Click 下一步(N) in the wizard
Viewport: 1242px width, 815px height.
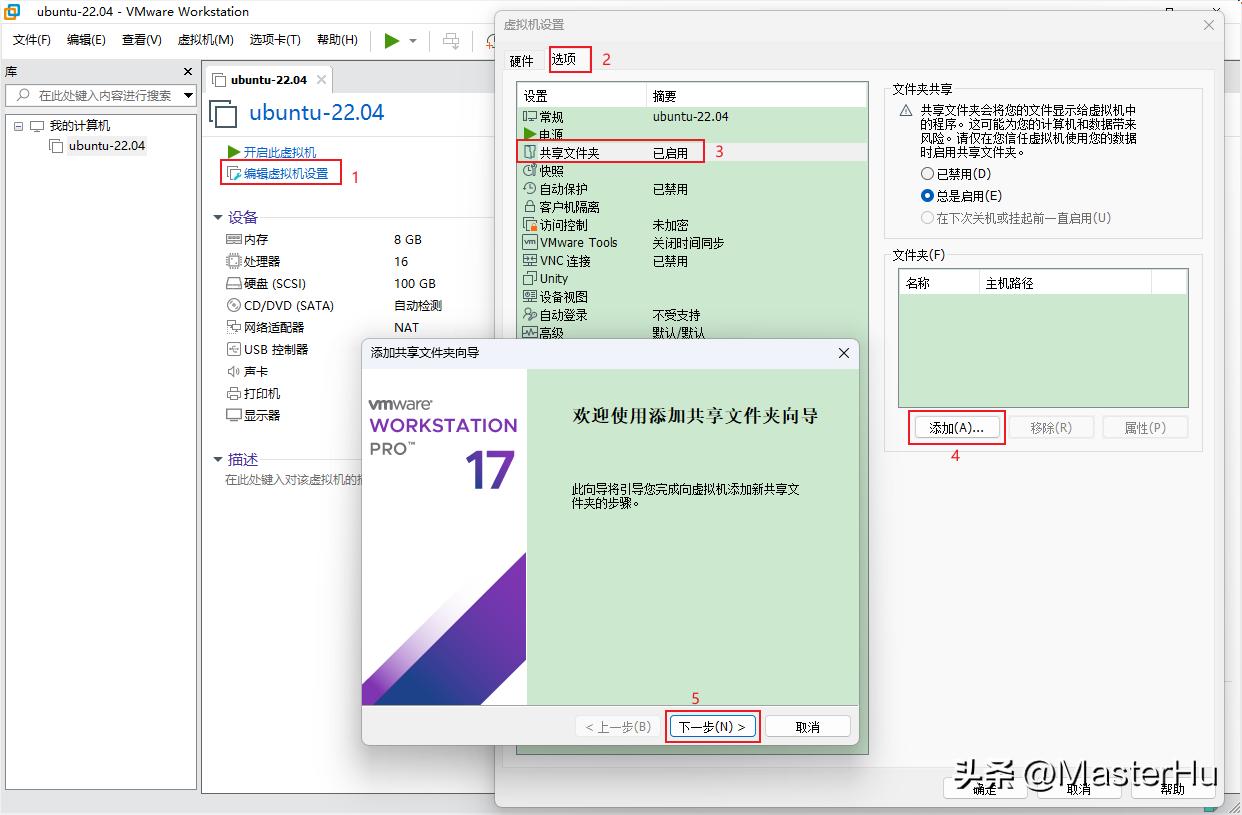click(x=712, y=726)
